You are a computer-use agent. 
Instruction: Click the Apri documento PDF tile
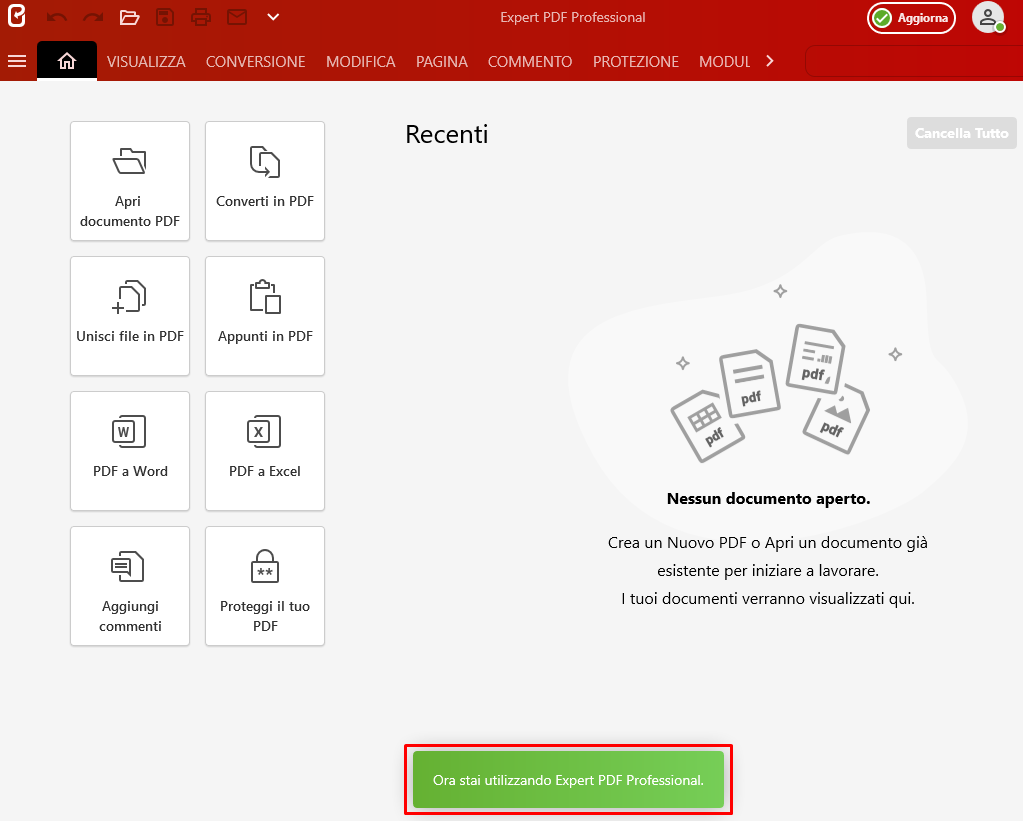130,181
